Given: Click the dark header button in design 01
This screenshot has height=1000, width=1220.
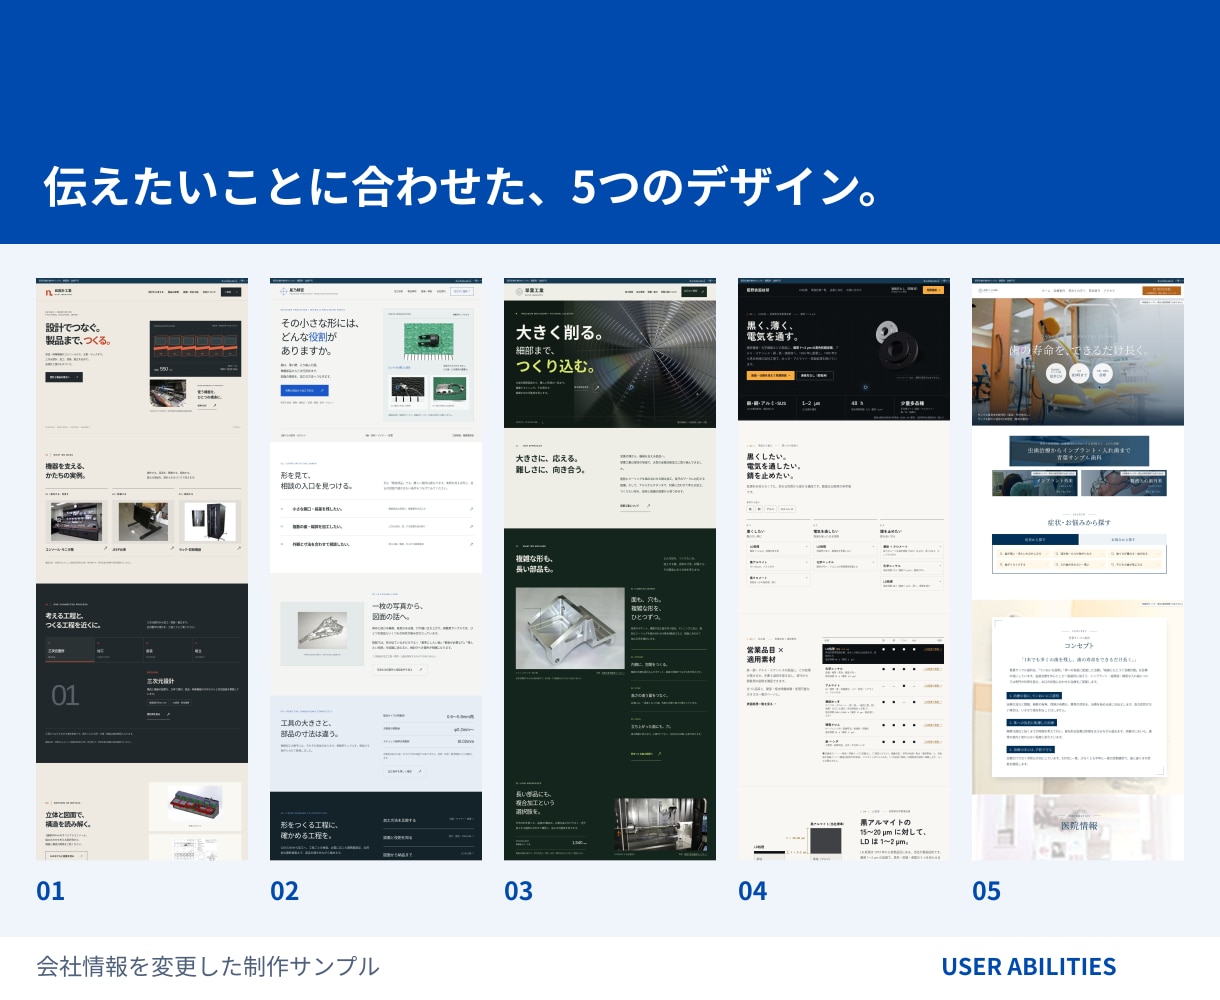Looking at the screenshot, I should 231,292.
